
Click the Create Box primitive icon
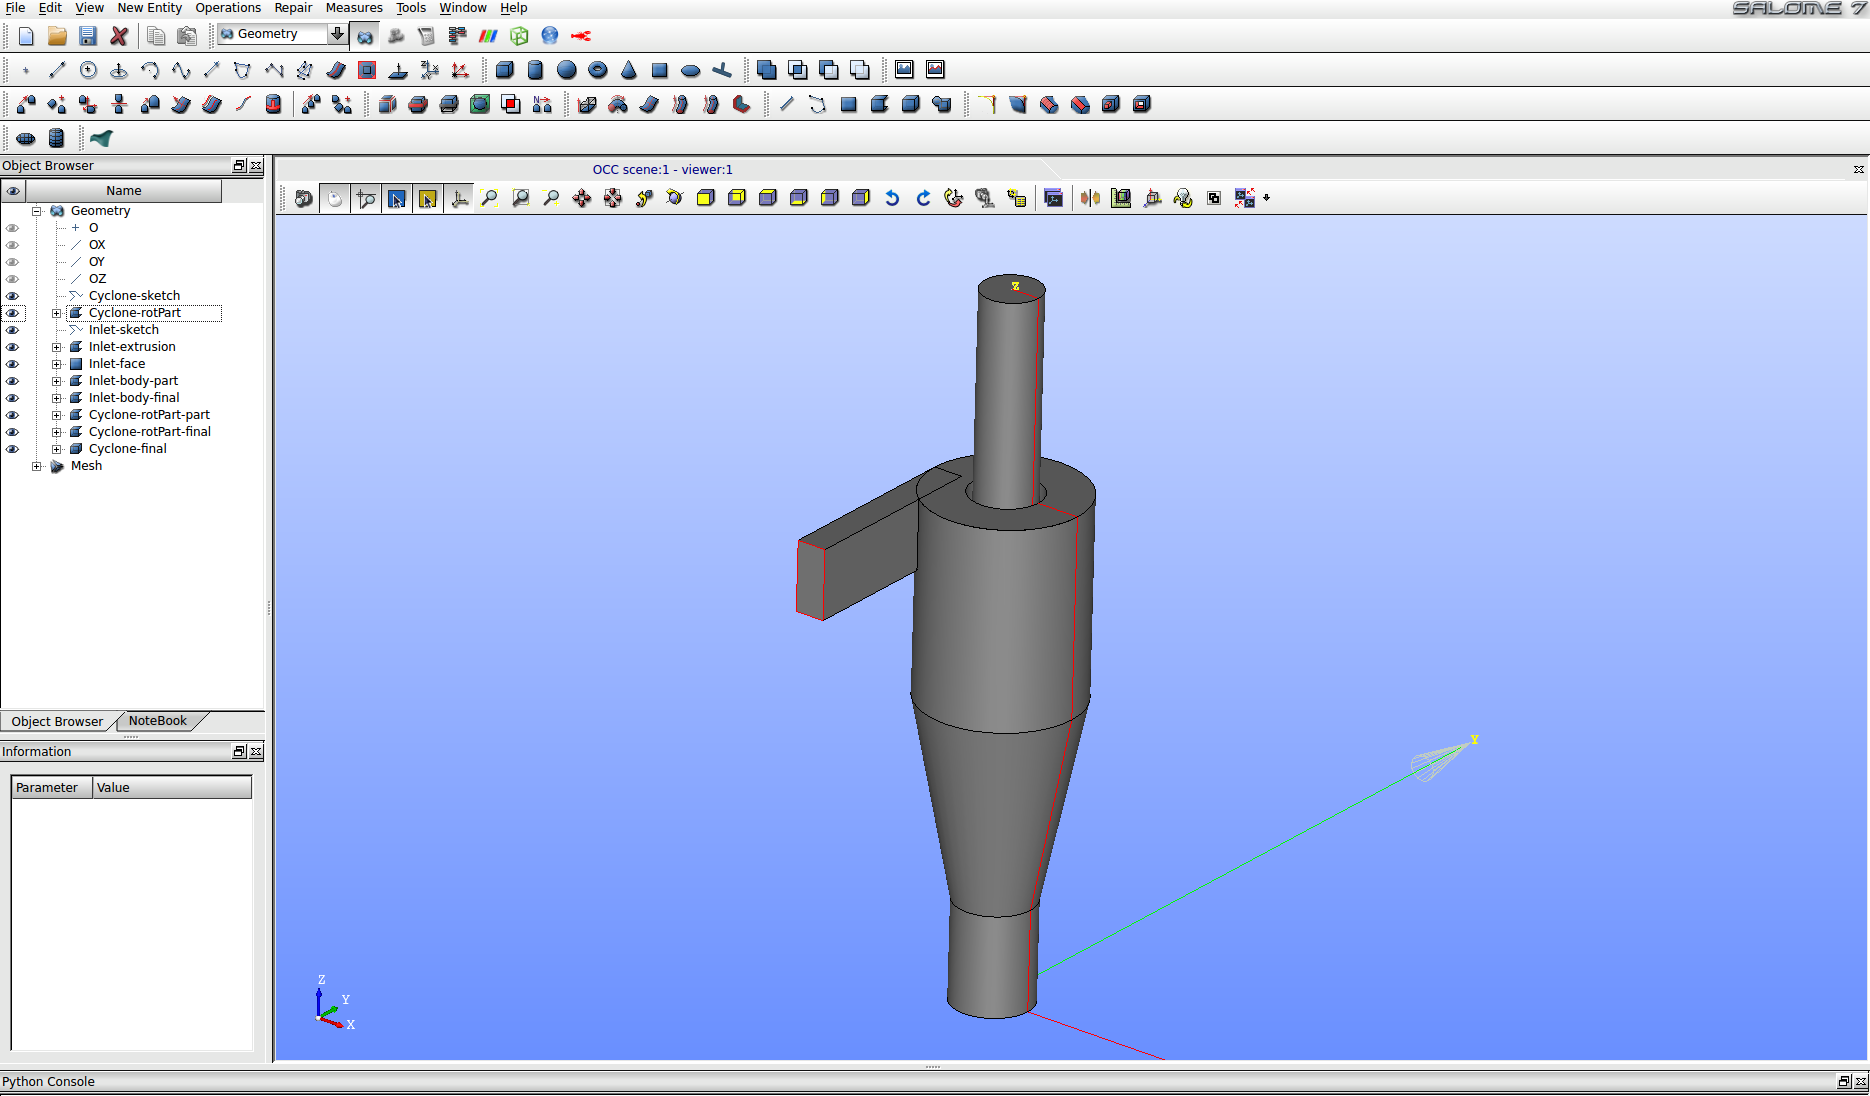pyautogui.click(x=504, y=70)
